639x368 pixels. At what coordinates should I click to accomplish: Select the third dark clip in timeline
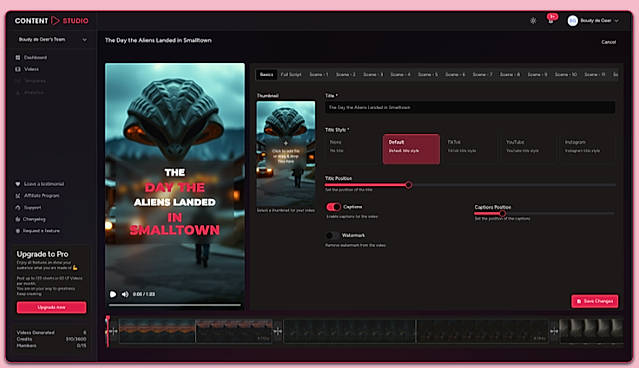pos(349,331)
